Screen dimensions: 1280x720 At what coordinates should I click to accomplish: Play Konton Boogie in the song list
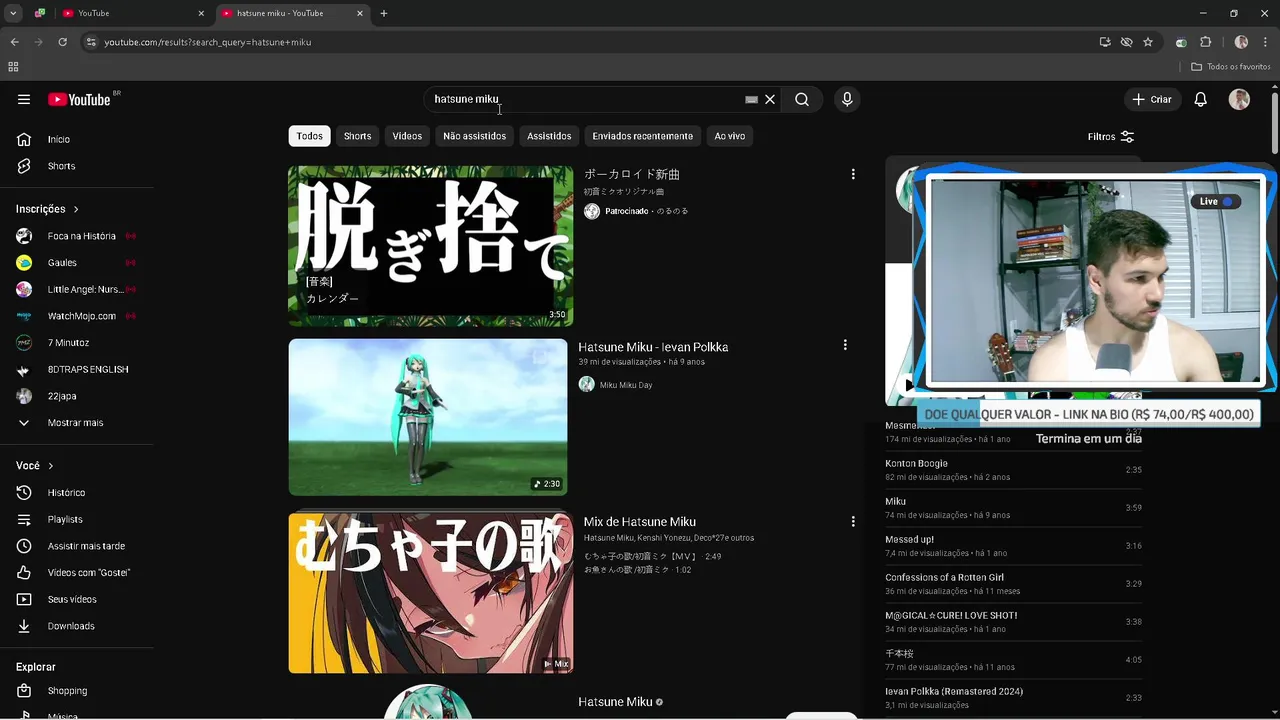[1013, 470]
